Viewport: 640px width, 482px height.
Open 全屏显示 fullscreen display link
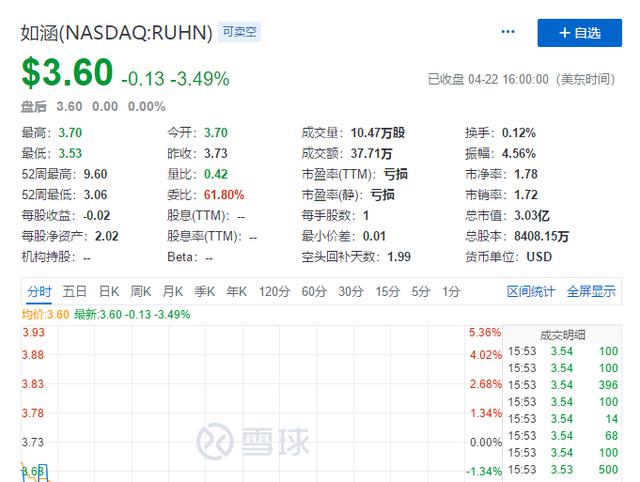tap(591, 291)
